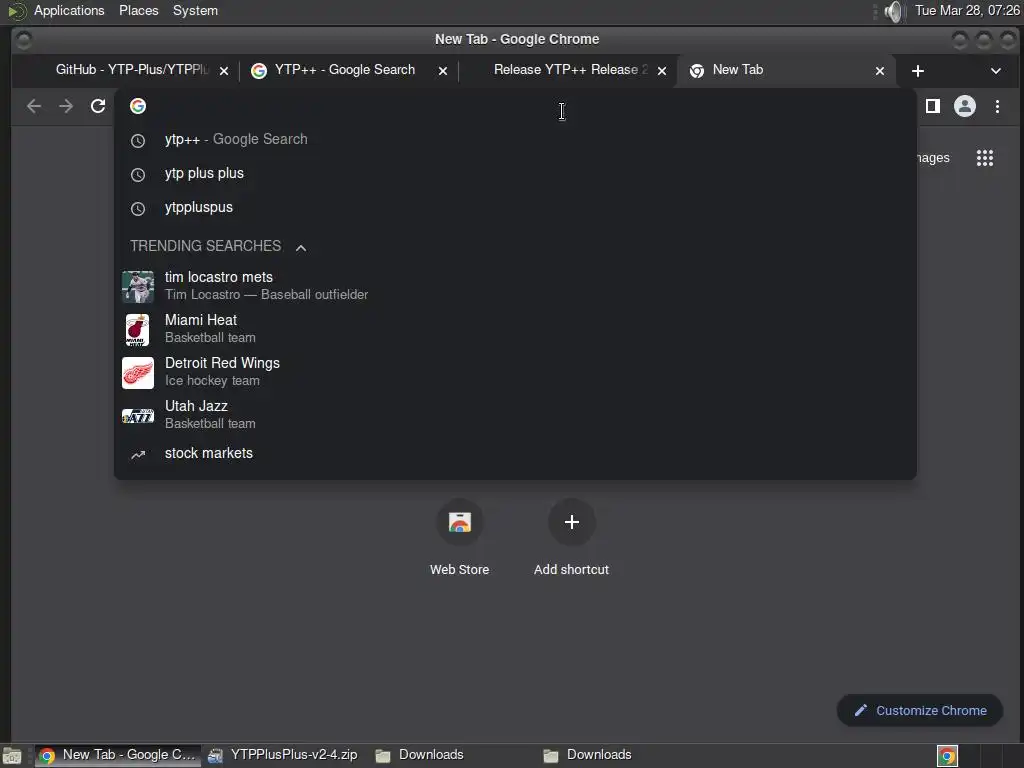Switch to the Release YTP++ tab
Screen dimensions: 1024x768
coord(567,70)
